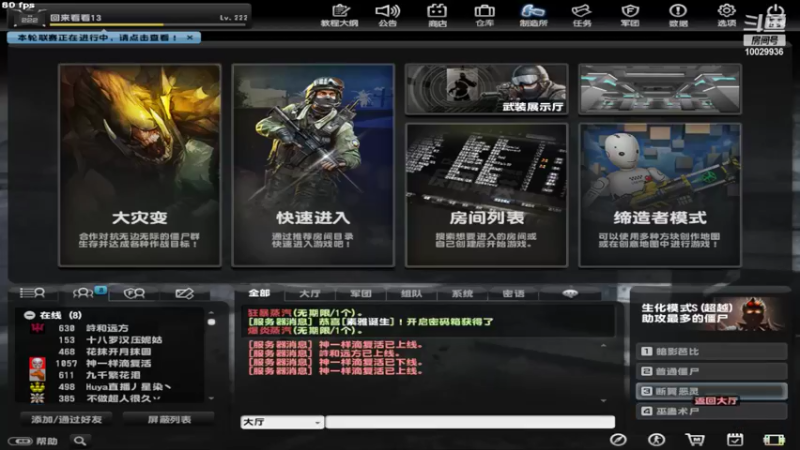The height and width of the screenshot is (450, 800).
Task: Open the 数据 stats icon
Action: click(x=678, y=15)
